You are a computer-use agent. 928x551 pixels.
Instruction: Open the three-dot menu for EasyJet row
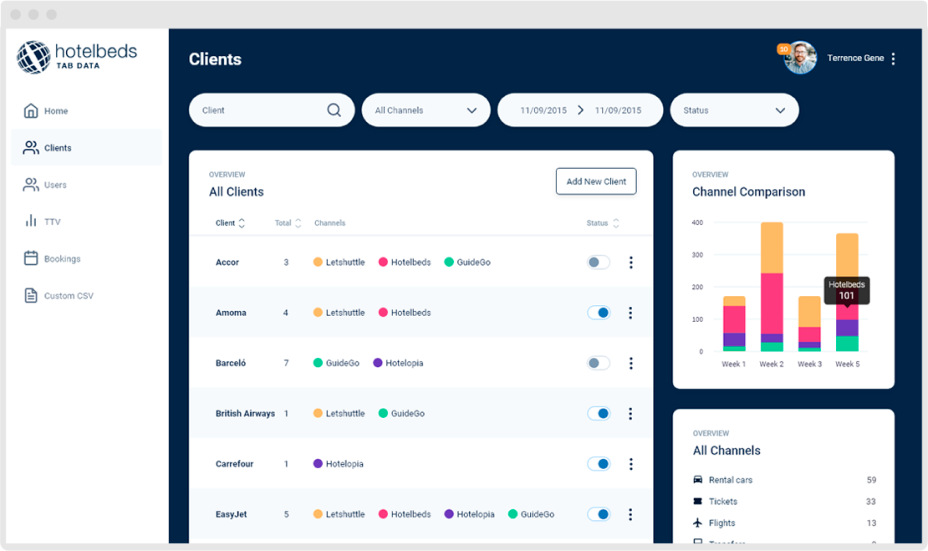[x=630, y=514]
